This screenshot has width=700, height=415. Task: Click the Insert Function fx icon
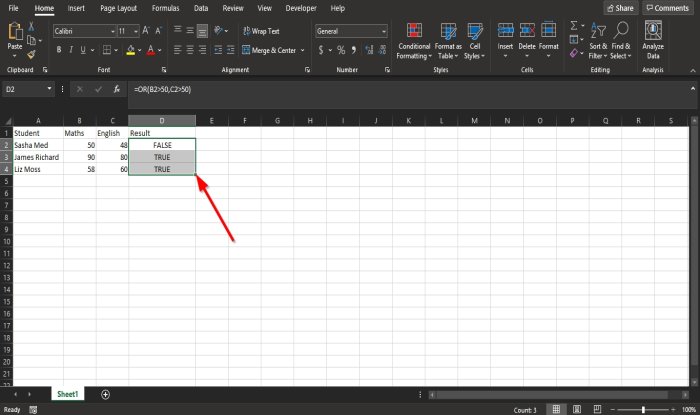(x=117, y=89)
